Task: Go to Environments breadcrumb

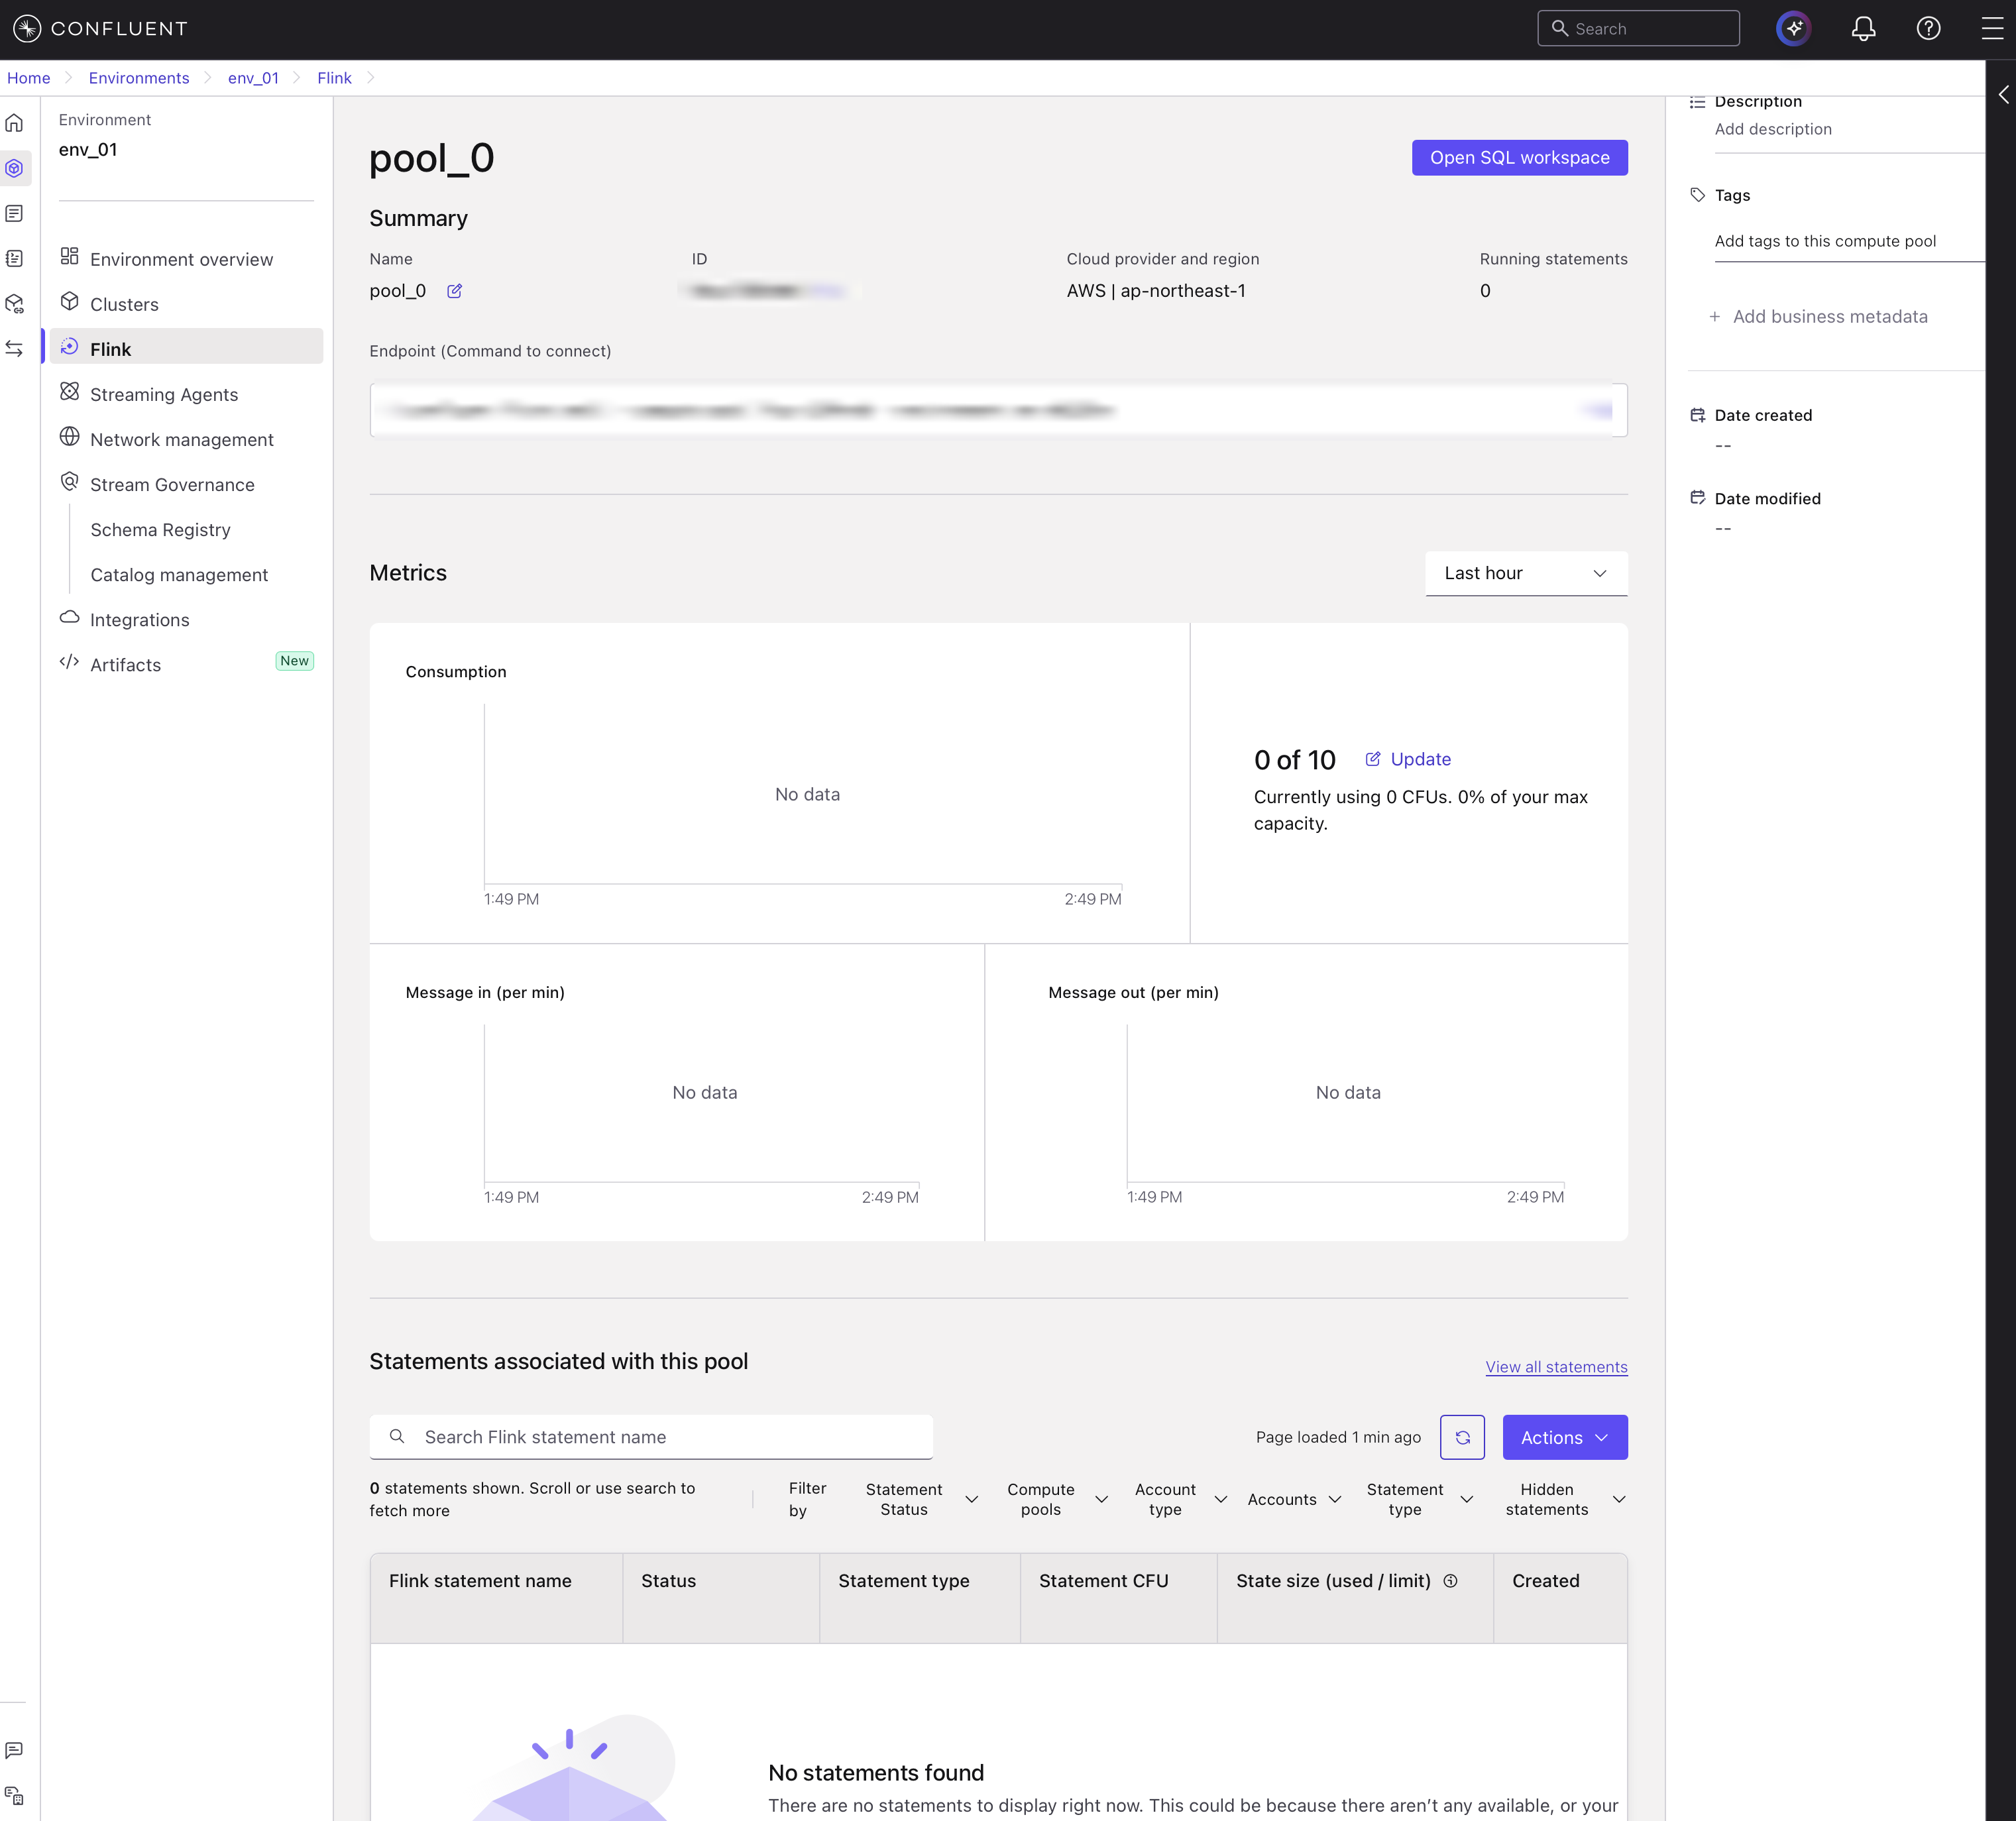Action: point(139,77)
